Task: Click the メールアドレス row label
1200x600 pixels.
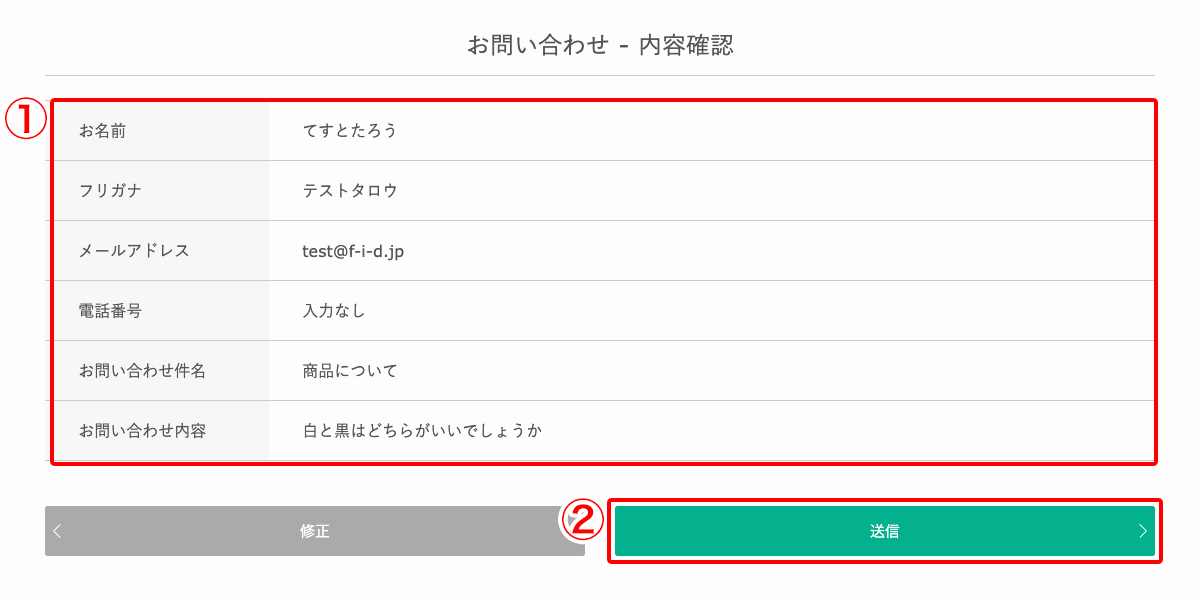Action: point(134,250)
